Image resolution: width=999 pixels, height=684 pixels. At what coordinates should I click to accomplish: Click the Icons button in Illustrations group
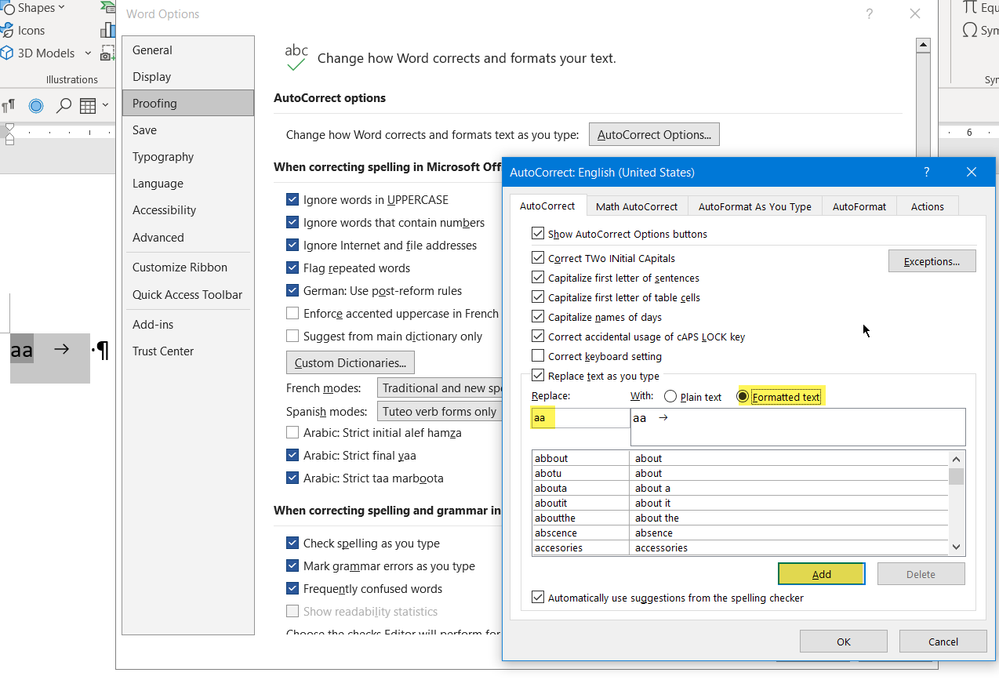(x=24, y=31)
